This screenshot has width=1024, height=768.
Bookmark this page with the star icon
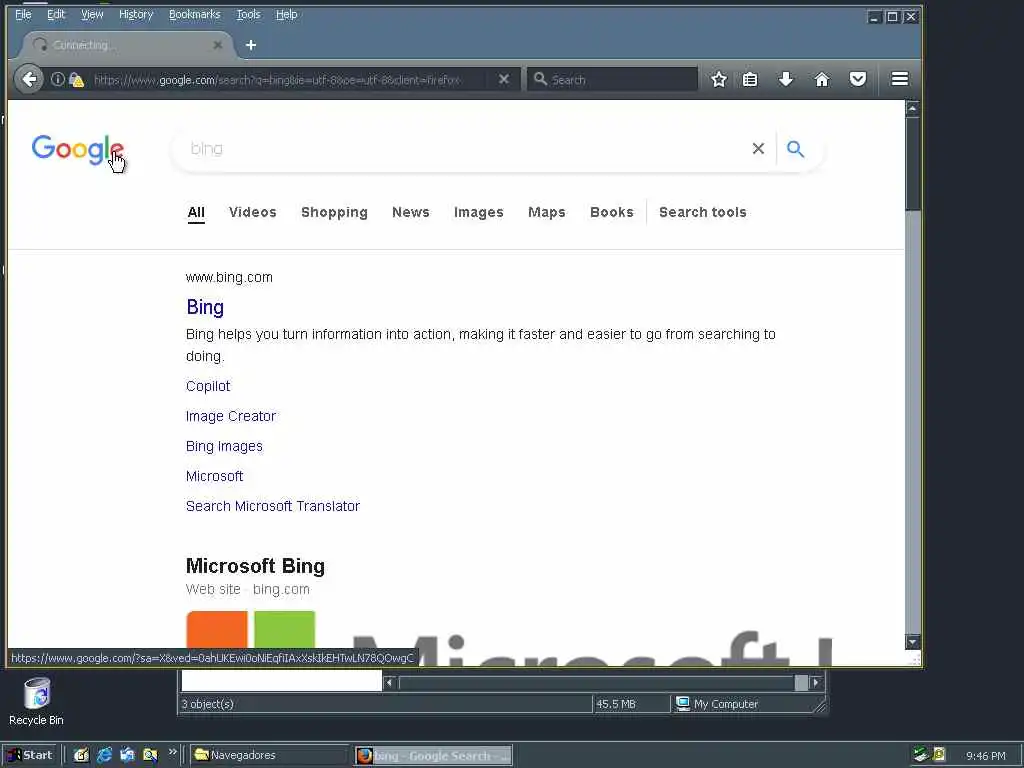(718, 79)
